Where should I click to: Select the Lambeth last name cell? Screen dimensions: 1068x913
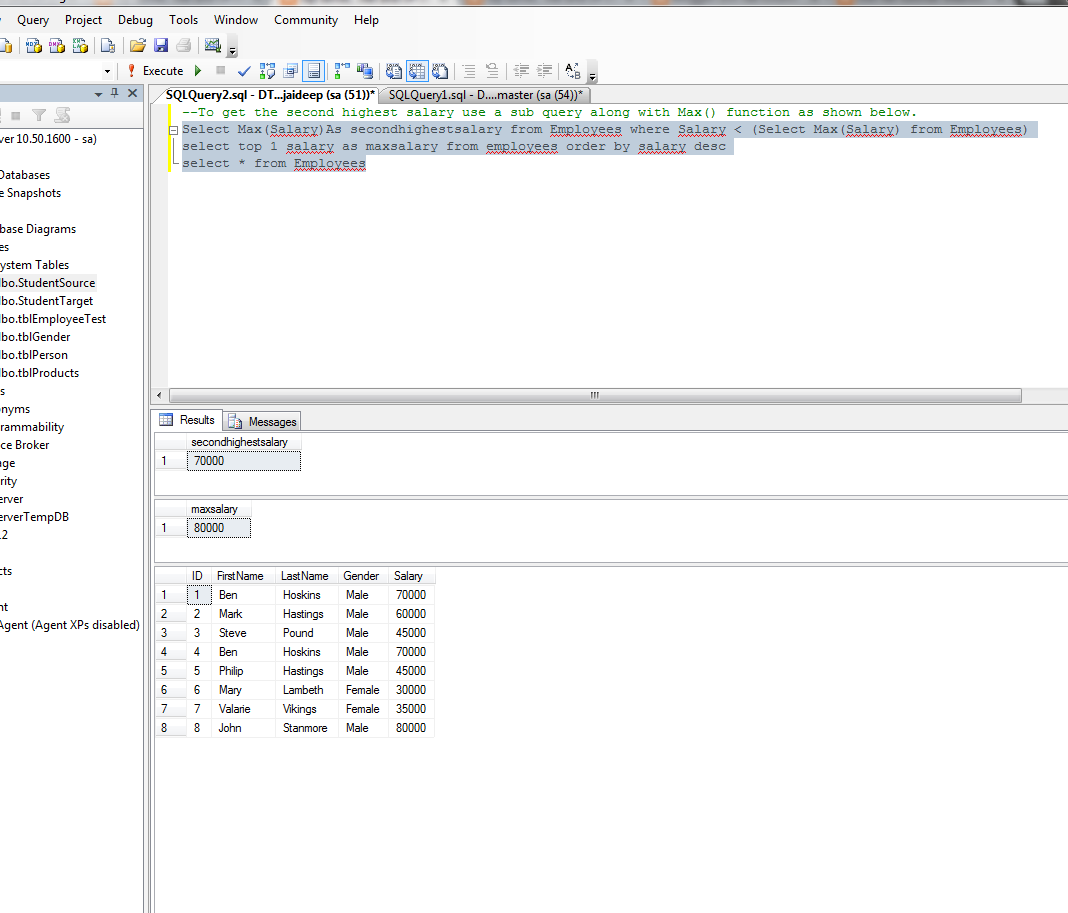tap(306, 690)
